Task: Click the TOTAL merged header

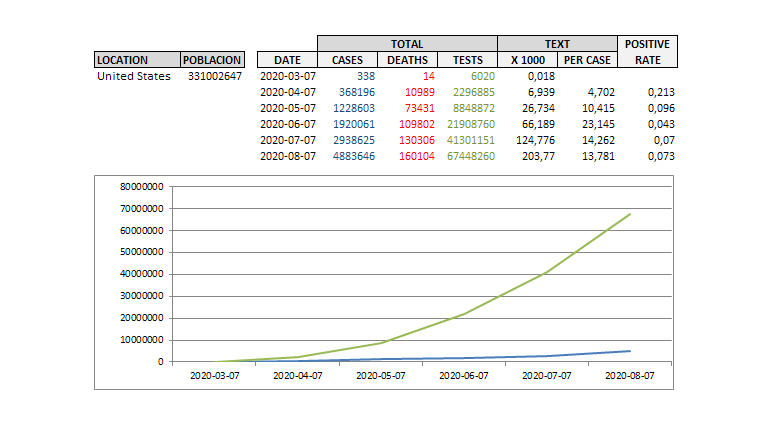Action: click(x=407, y=44)
